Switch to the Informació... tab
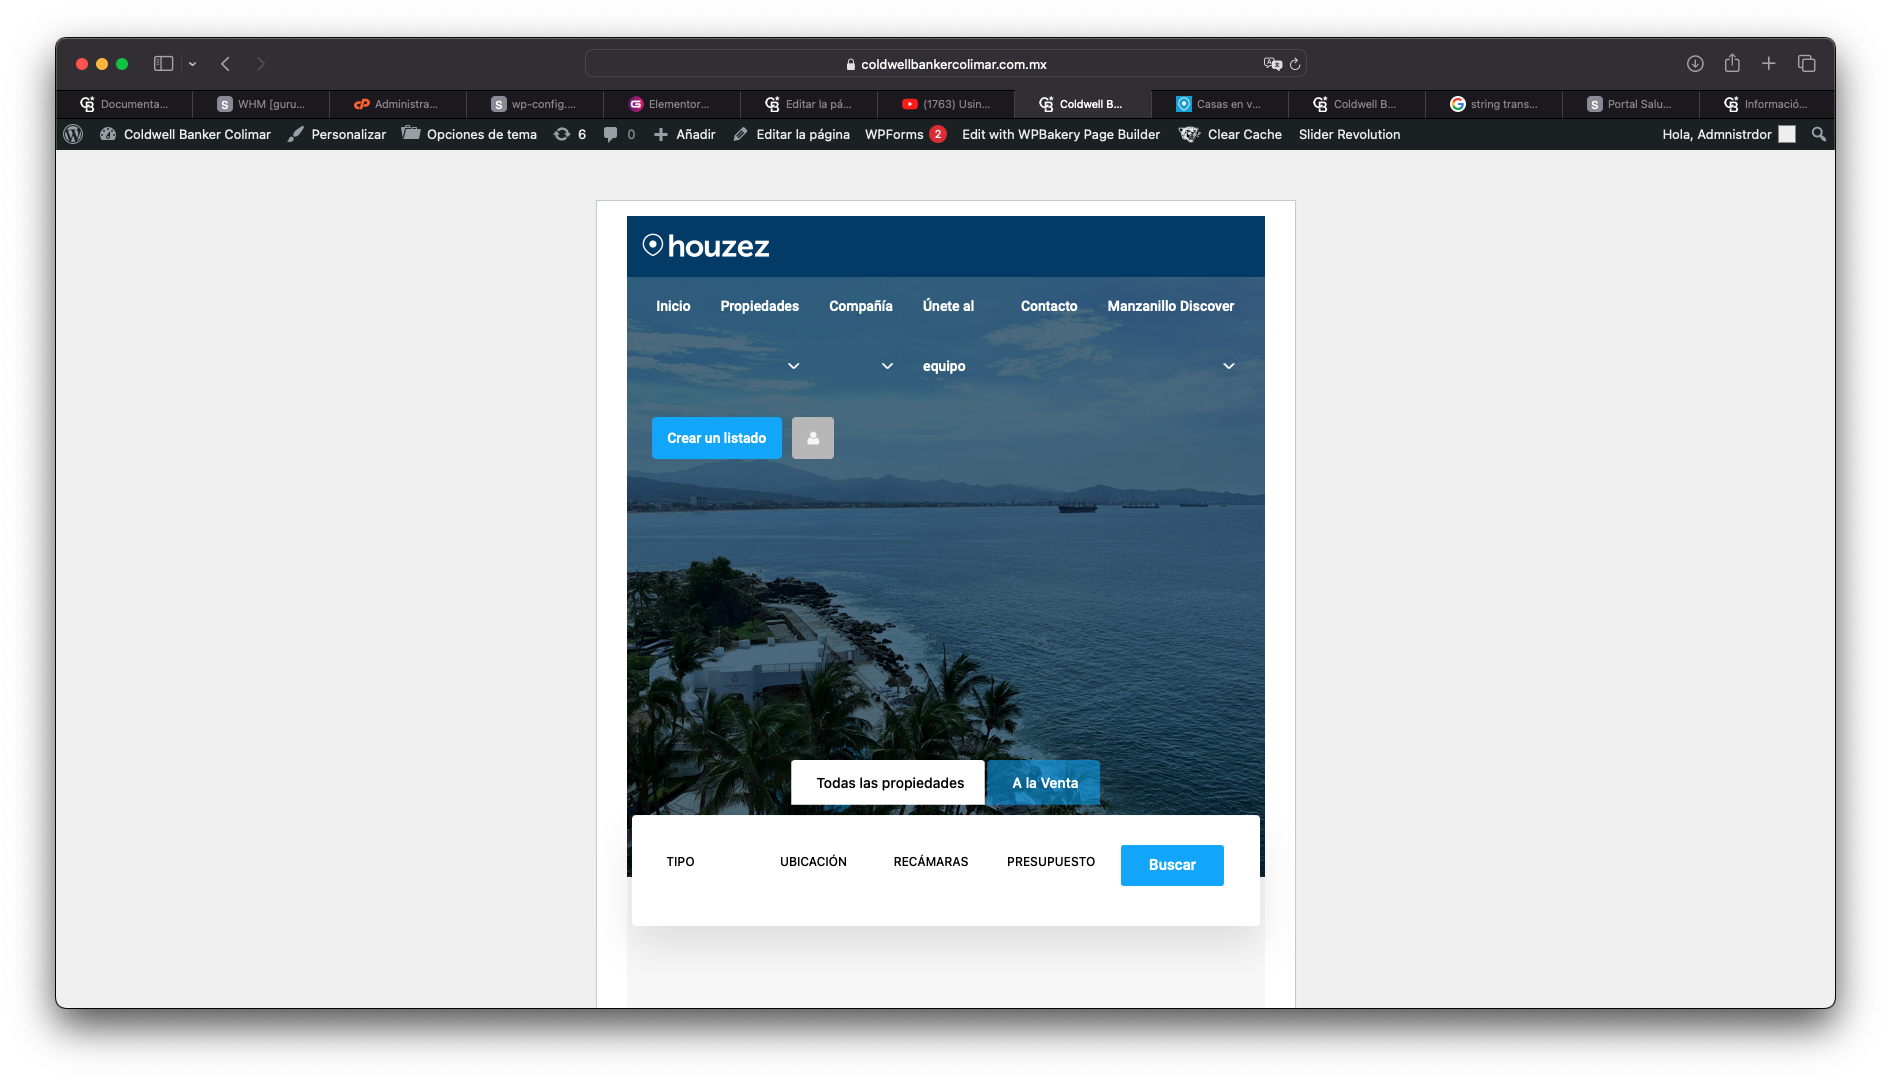The height and width of the screenshot is (1082, 1891). (x=1767, y=104)
